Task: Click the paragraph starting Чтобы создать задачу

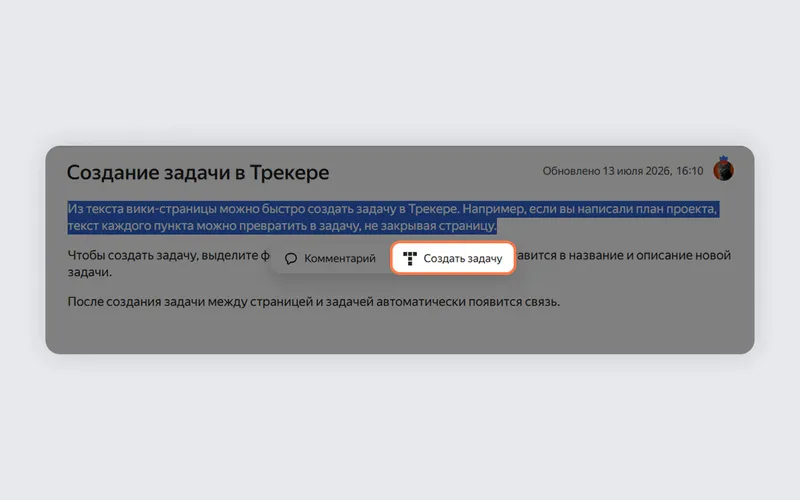Action: 399,263
